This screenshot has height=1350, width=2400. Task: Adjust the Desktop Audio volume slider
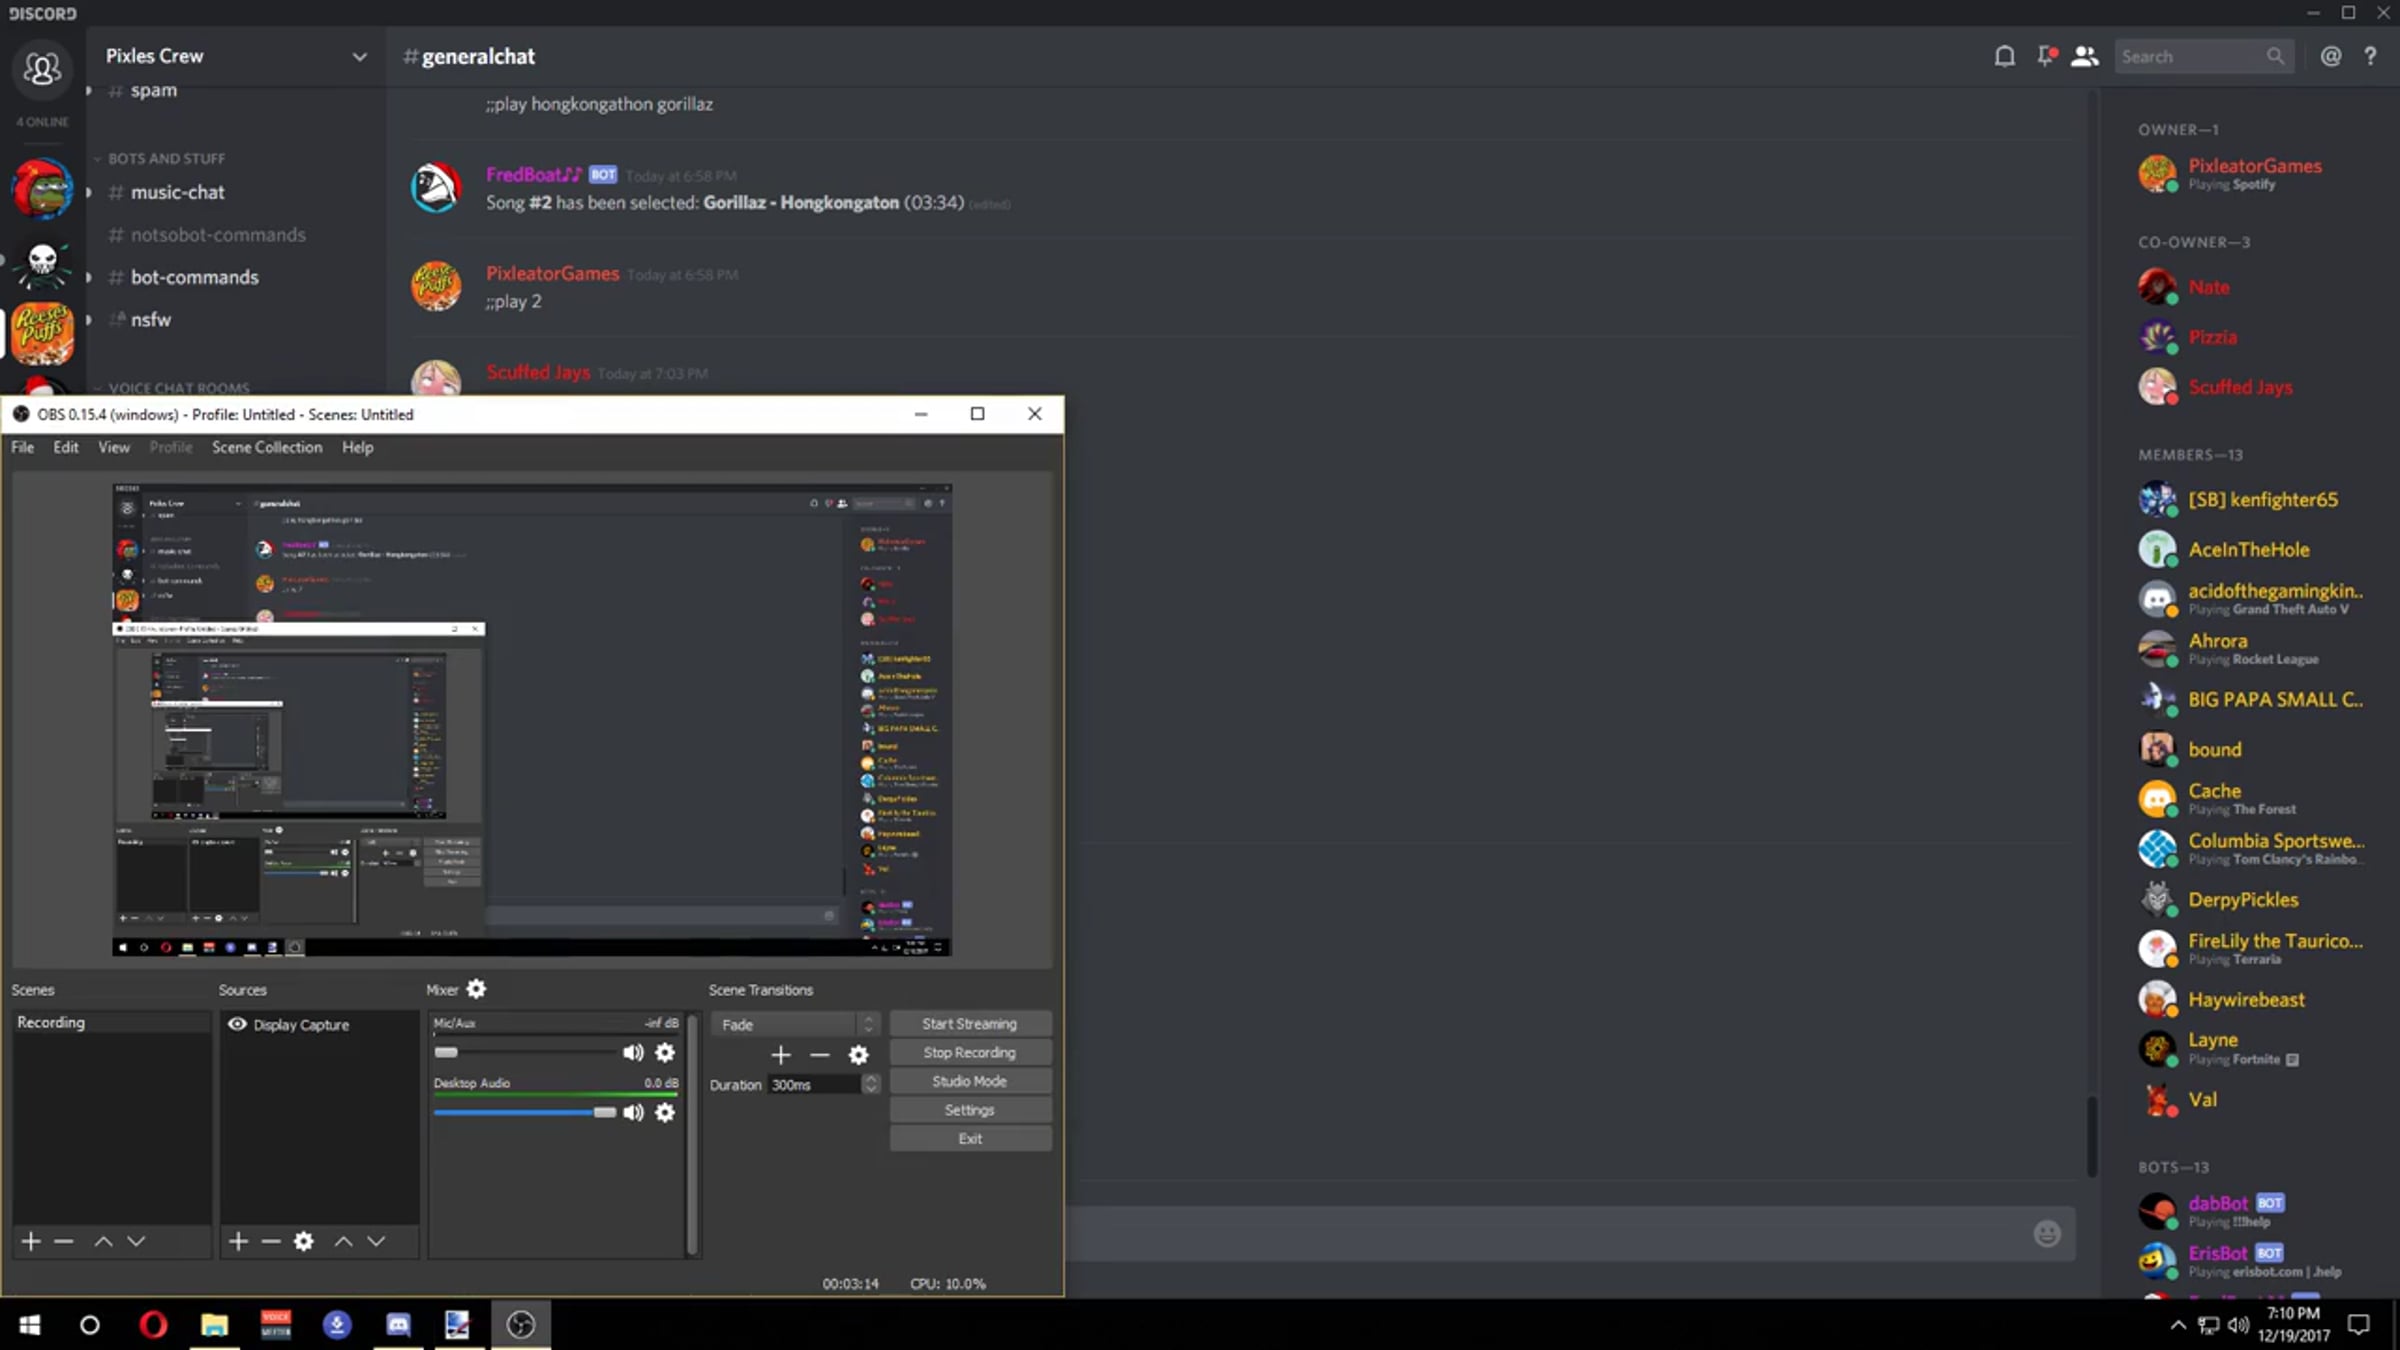tap(604, 1112)
